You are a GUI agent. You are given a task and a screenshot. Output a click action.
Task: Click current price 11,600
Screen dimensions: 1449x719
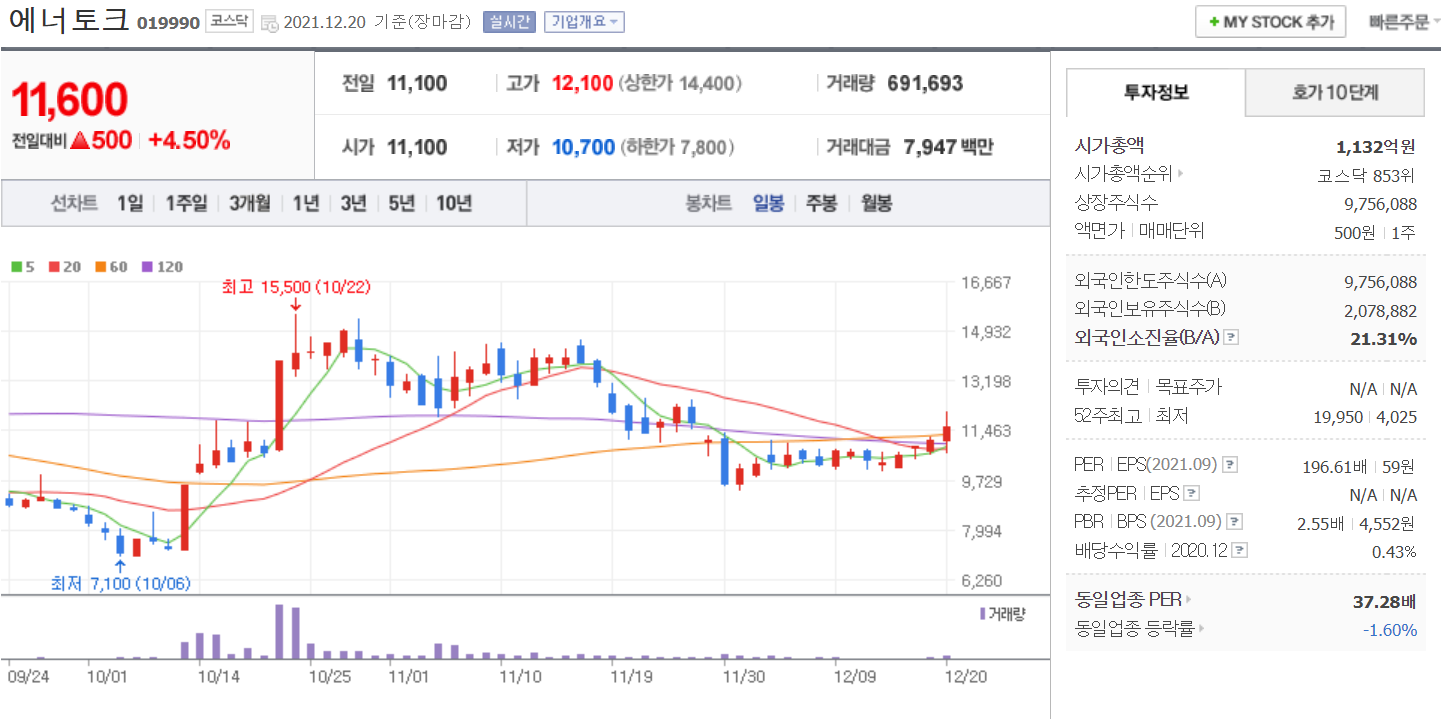(69, 100)
